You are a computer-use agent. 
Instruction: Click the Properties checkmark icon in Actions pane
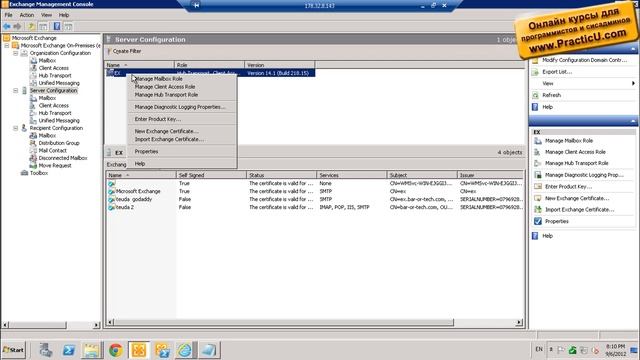coord(538,221)
